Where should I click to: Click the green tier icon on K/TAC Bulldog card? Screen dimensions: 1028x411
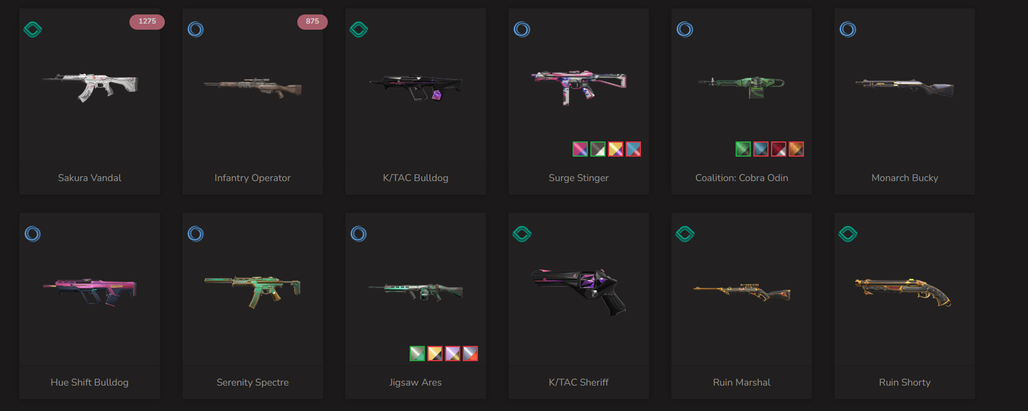click(359, 29)
